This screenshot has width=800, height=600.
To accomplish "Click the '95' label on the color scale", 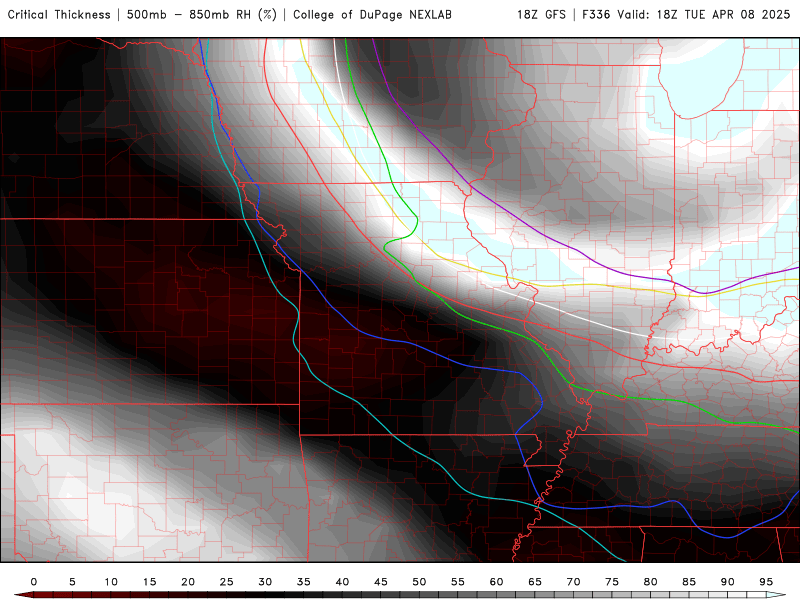I will 766,582.
